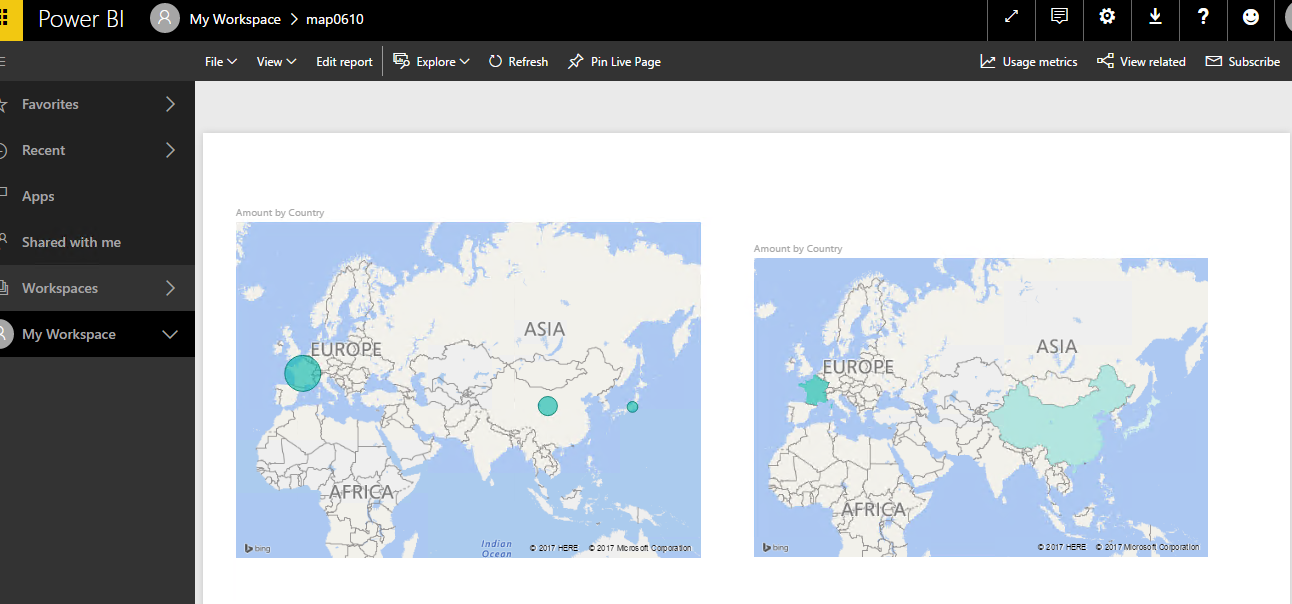Screen dimensions: 1292x604
Task: Click the Power BI logo text
Action: 81,19
